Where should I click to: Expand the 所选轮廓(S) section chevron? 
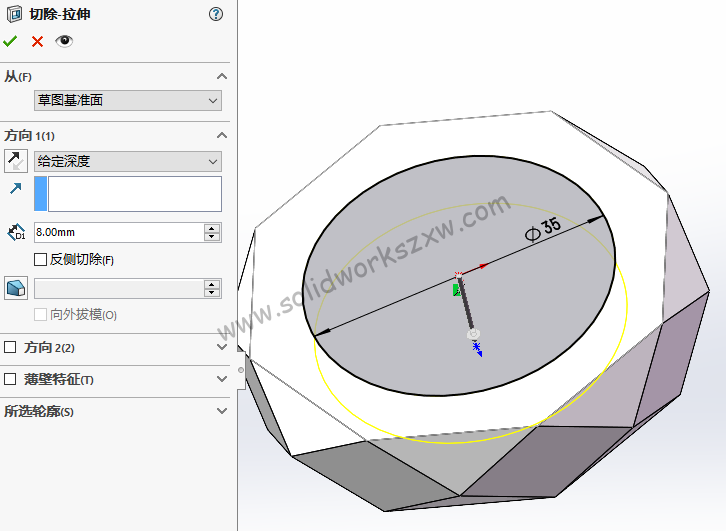click(x=222, y=411)
